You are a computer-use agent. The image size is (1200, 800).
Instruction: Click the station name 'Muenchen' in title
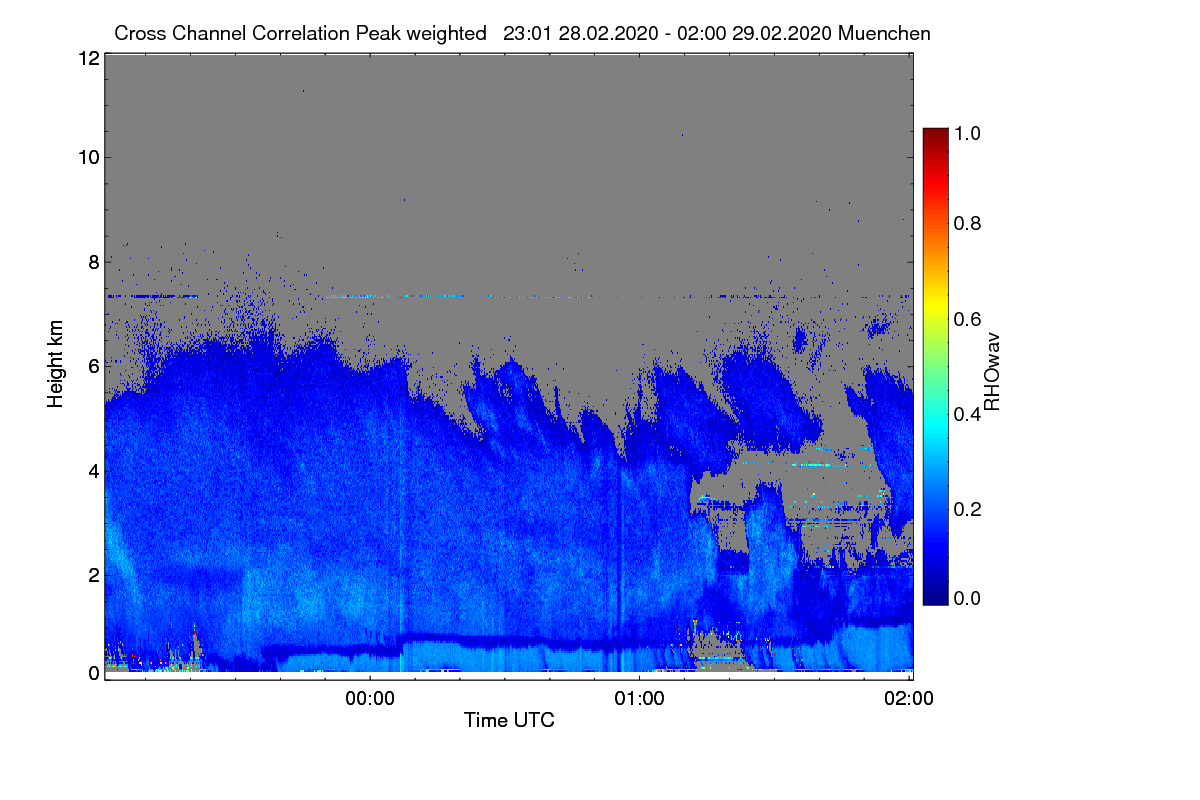pyautogui.click(x=885, y=33)
